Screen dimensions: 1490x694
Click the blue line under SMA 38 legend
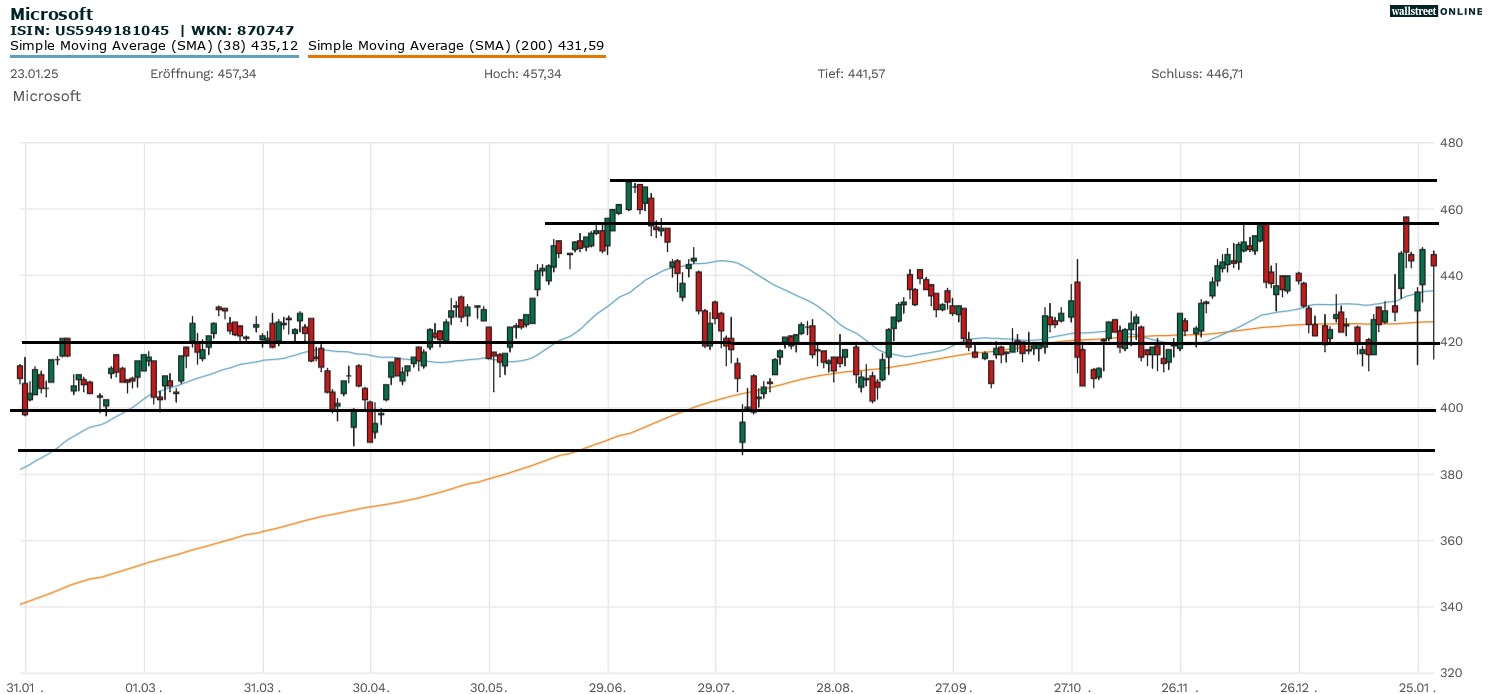[154, 56]
